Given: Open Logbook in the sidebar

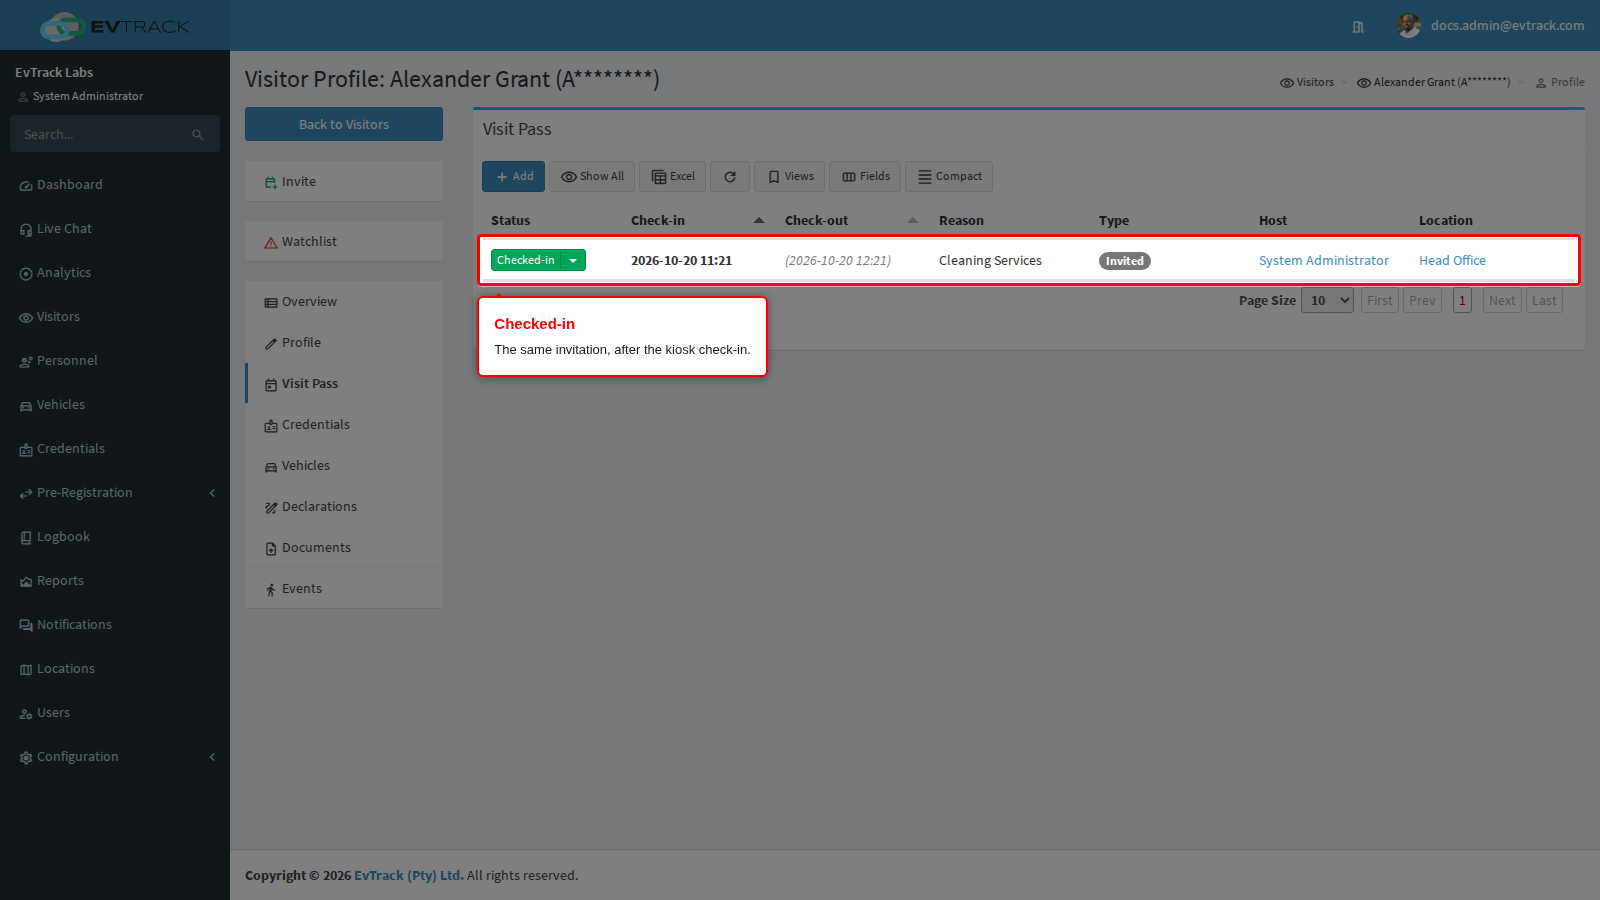Looking at the screenshot, I should click(x=115, y=537).
